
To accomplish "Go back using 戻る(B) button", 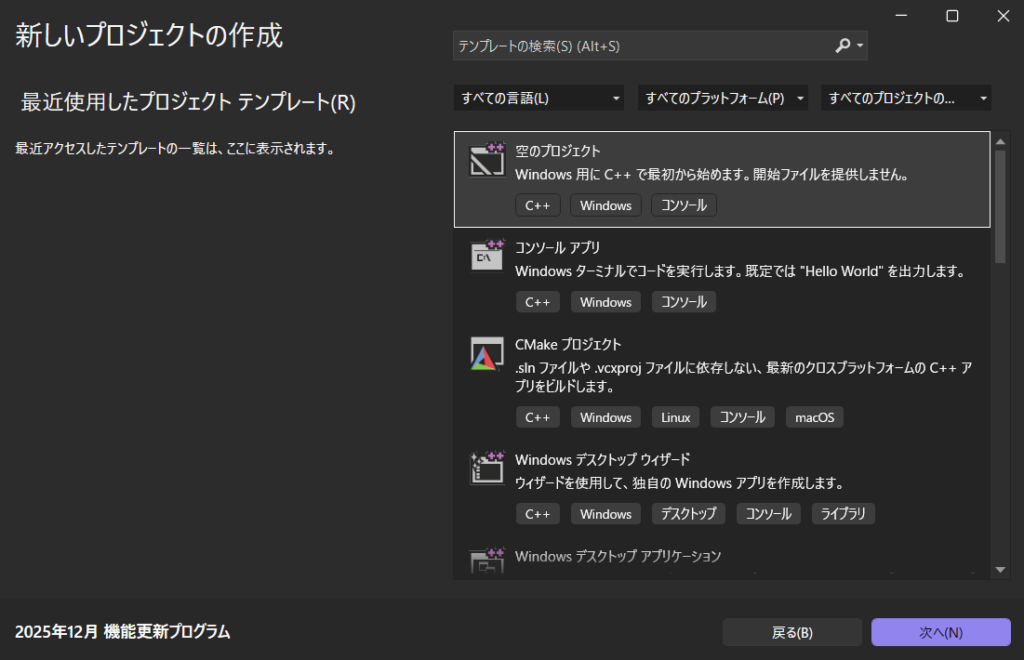I will 792,632.
